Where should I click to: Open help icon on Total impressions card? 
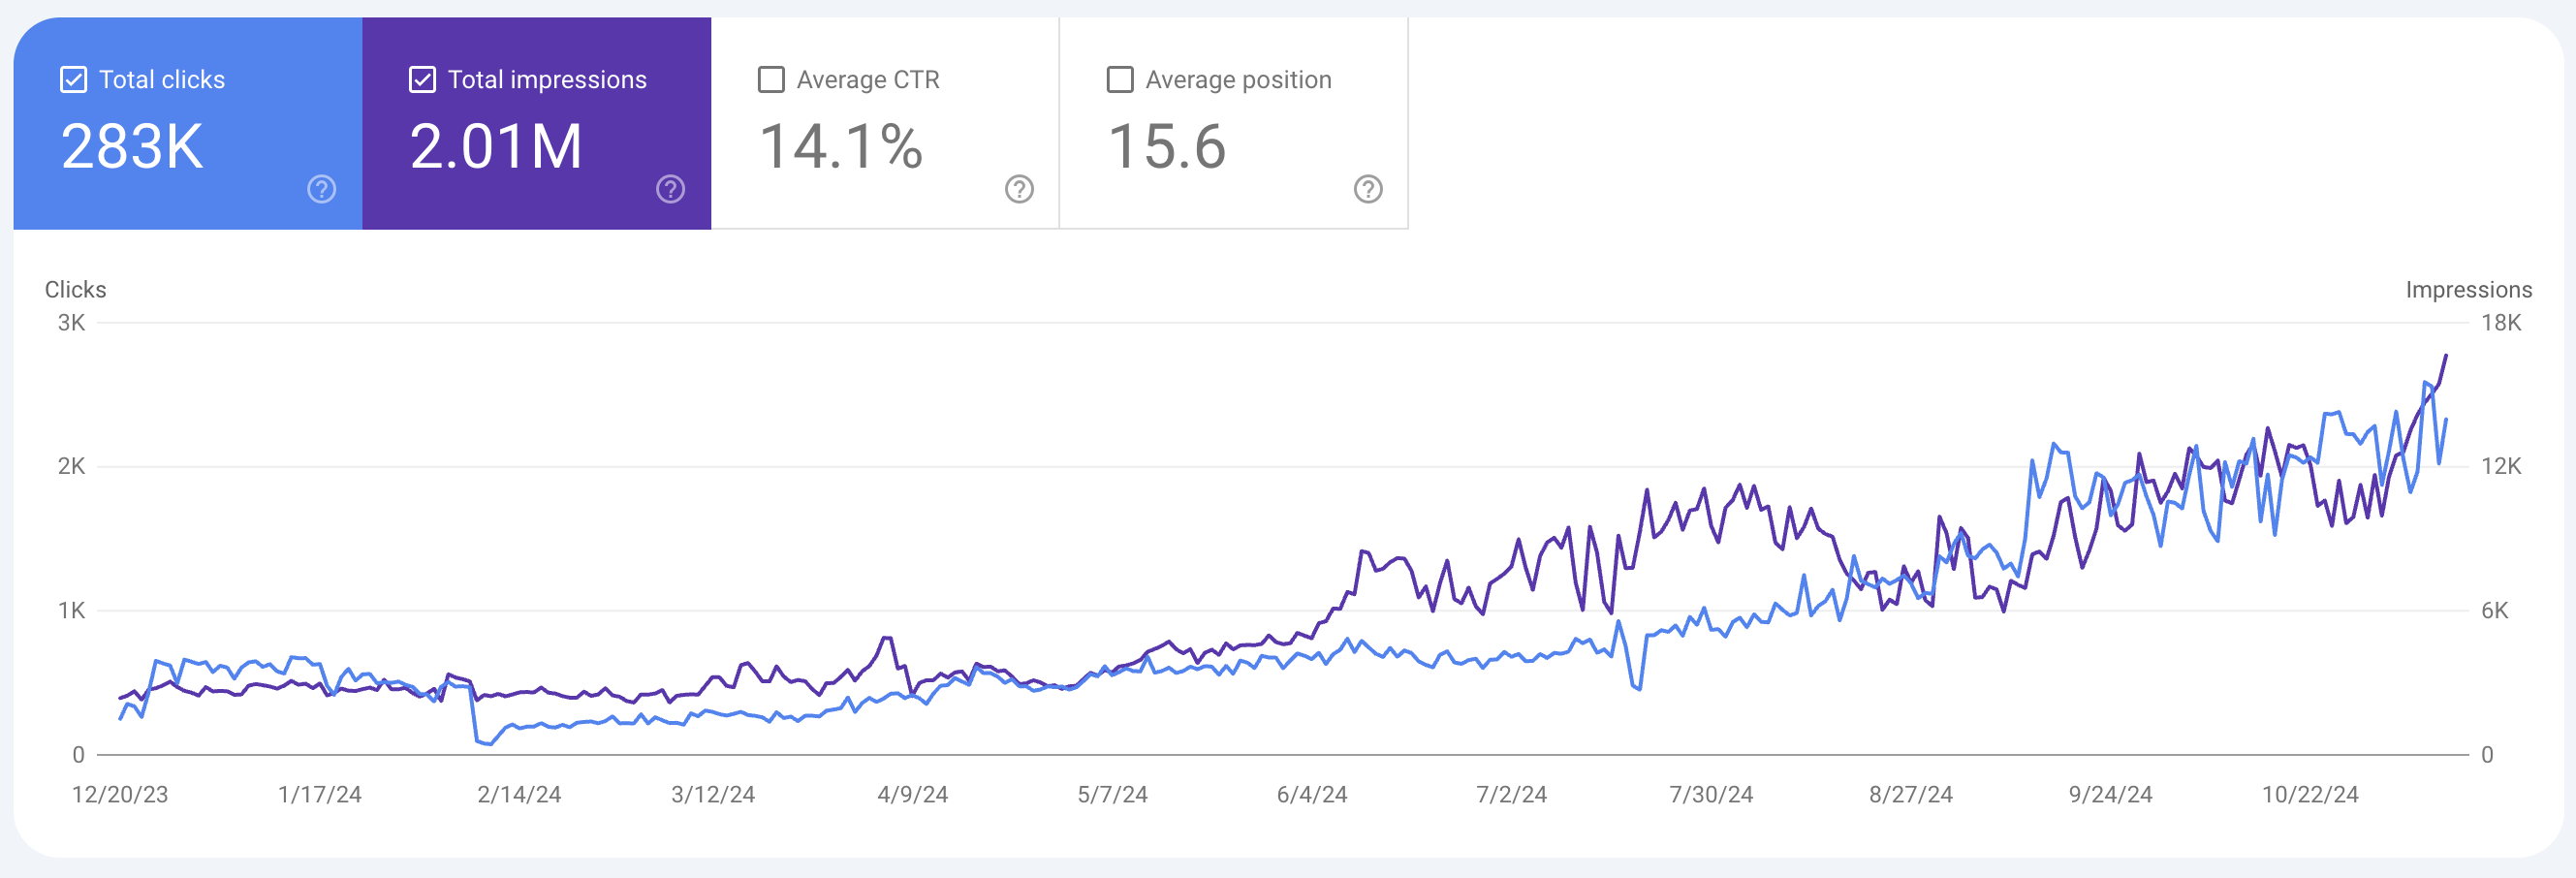pos(670,189)
